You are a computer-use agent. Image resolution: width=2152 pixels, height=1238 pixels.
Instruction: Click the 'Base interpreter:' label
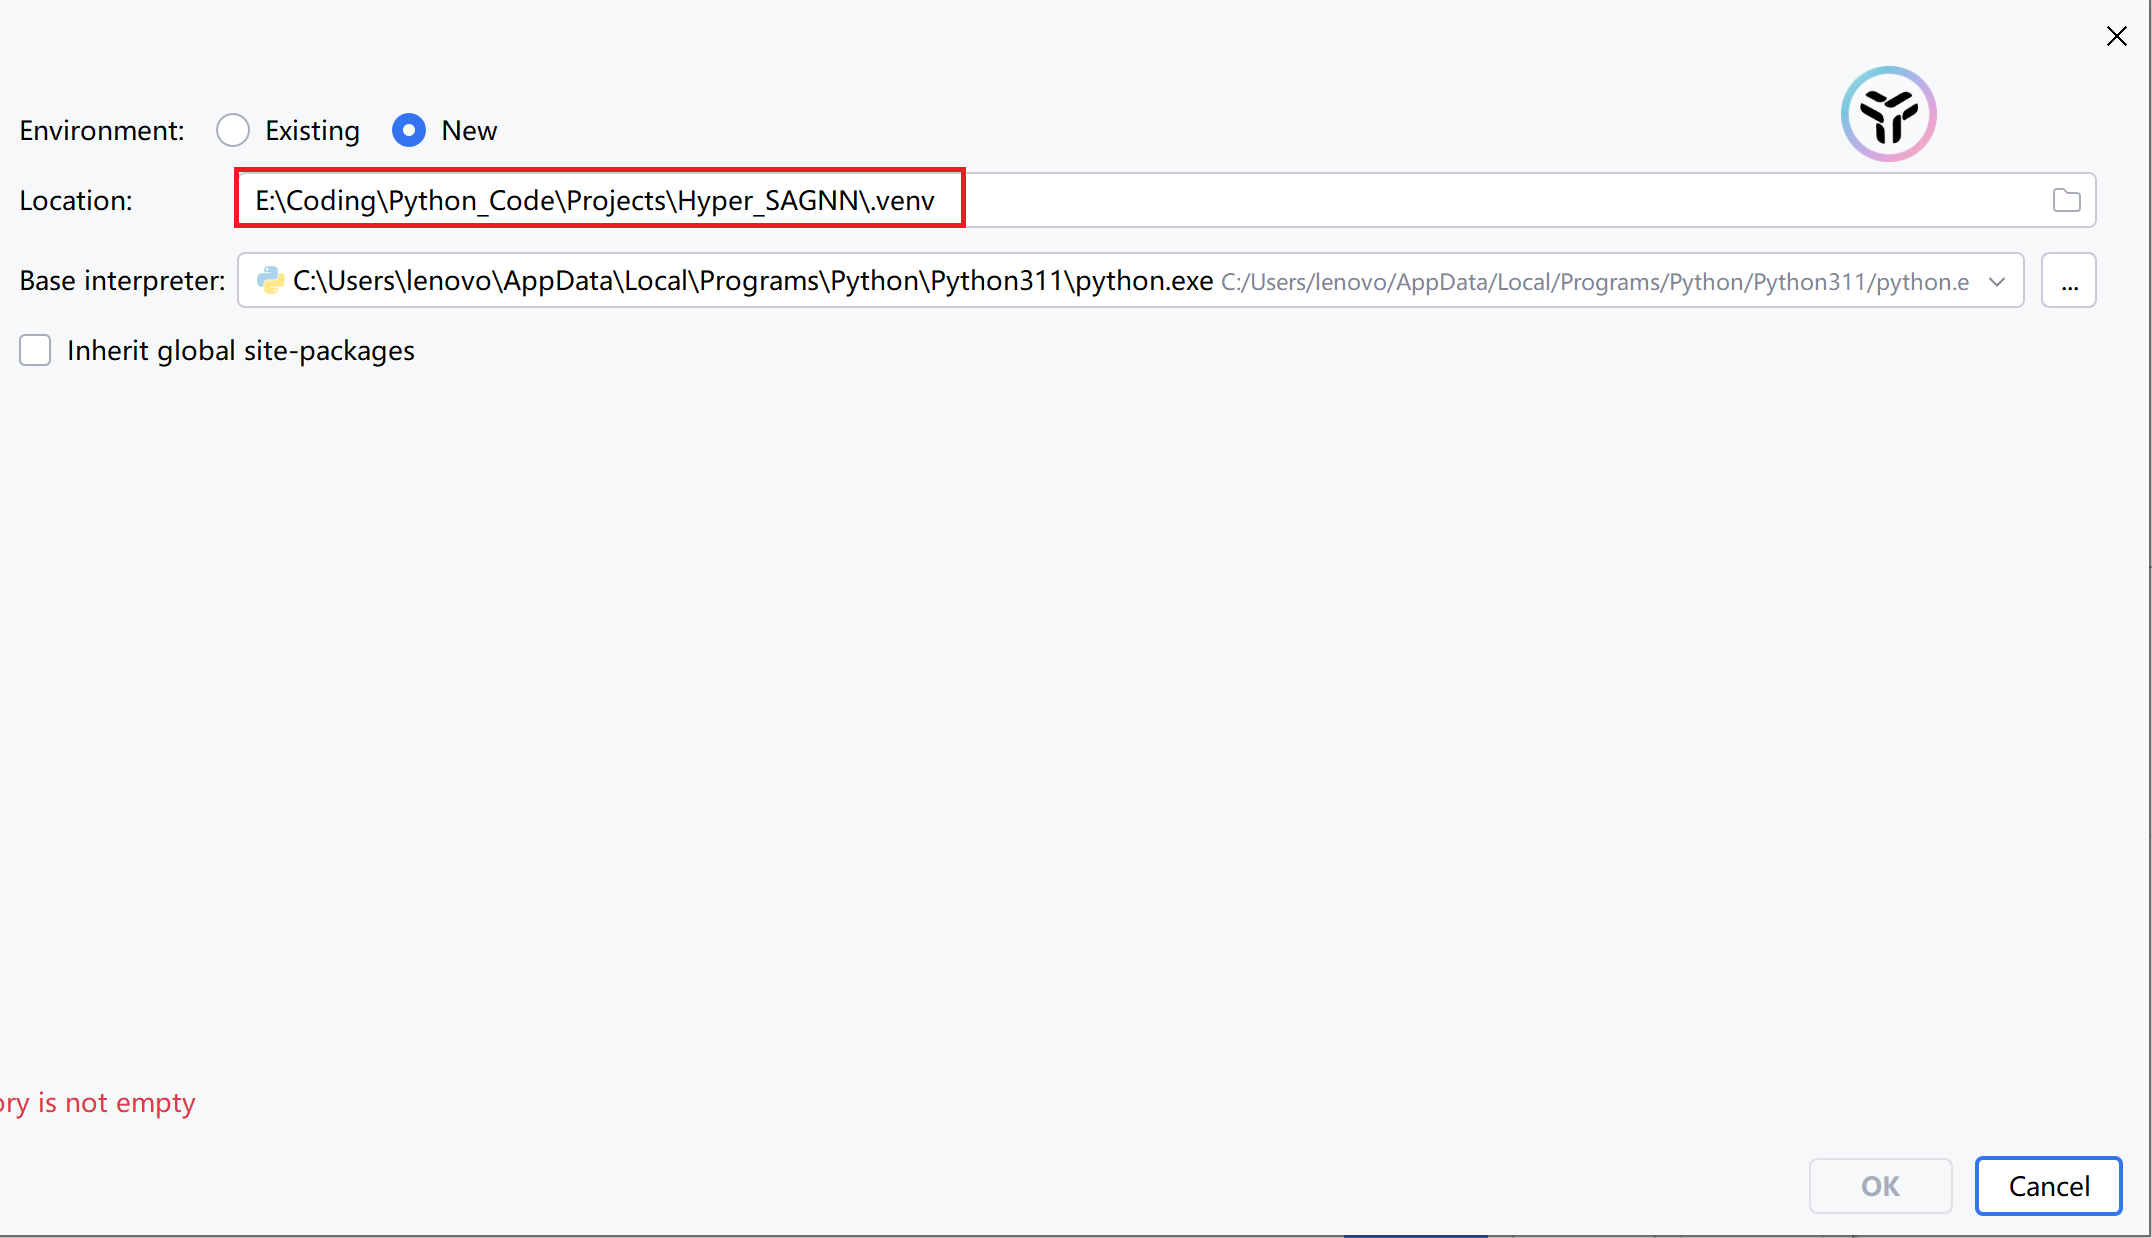[x=122, y=281]
